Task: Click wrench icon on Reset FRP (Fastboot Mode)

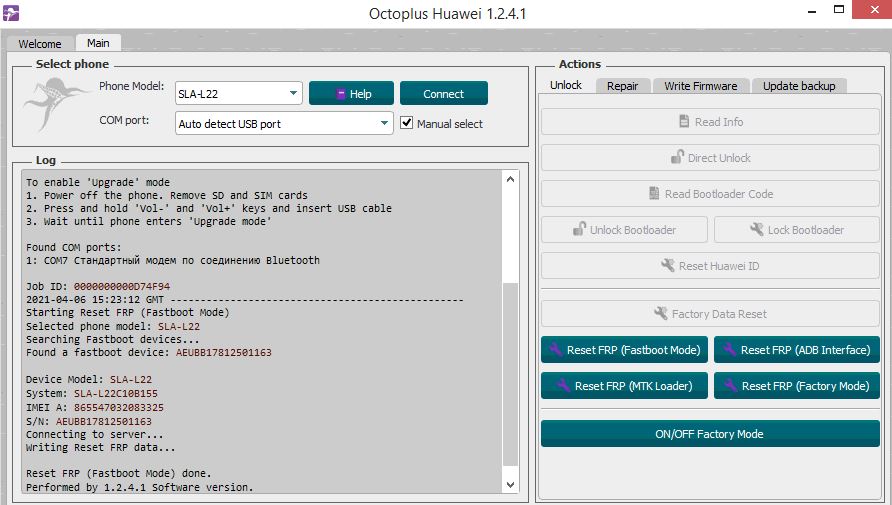Action: tap(556, 349)
